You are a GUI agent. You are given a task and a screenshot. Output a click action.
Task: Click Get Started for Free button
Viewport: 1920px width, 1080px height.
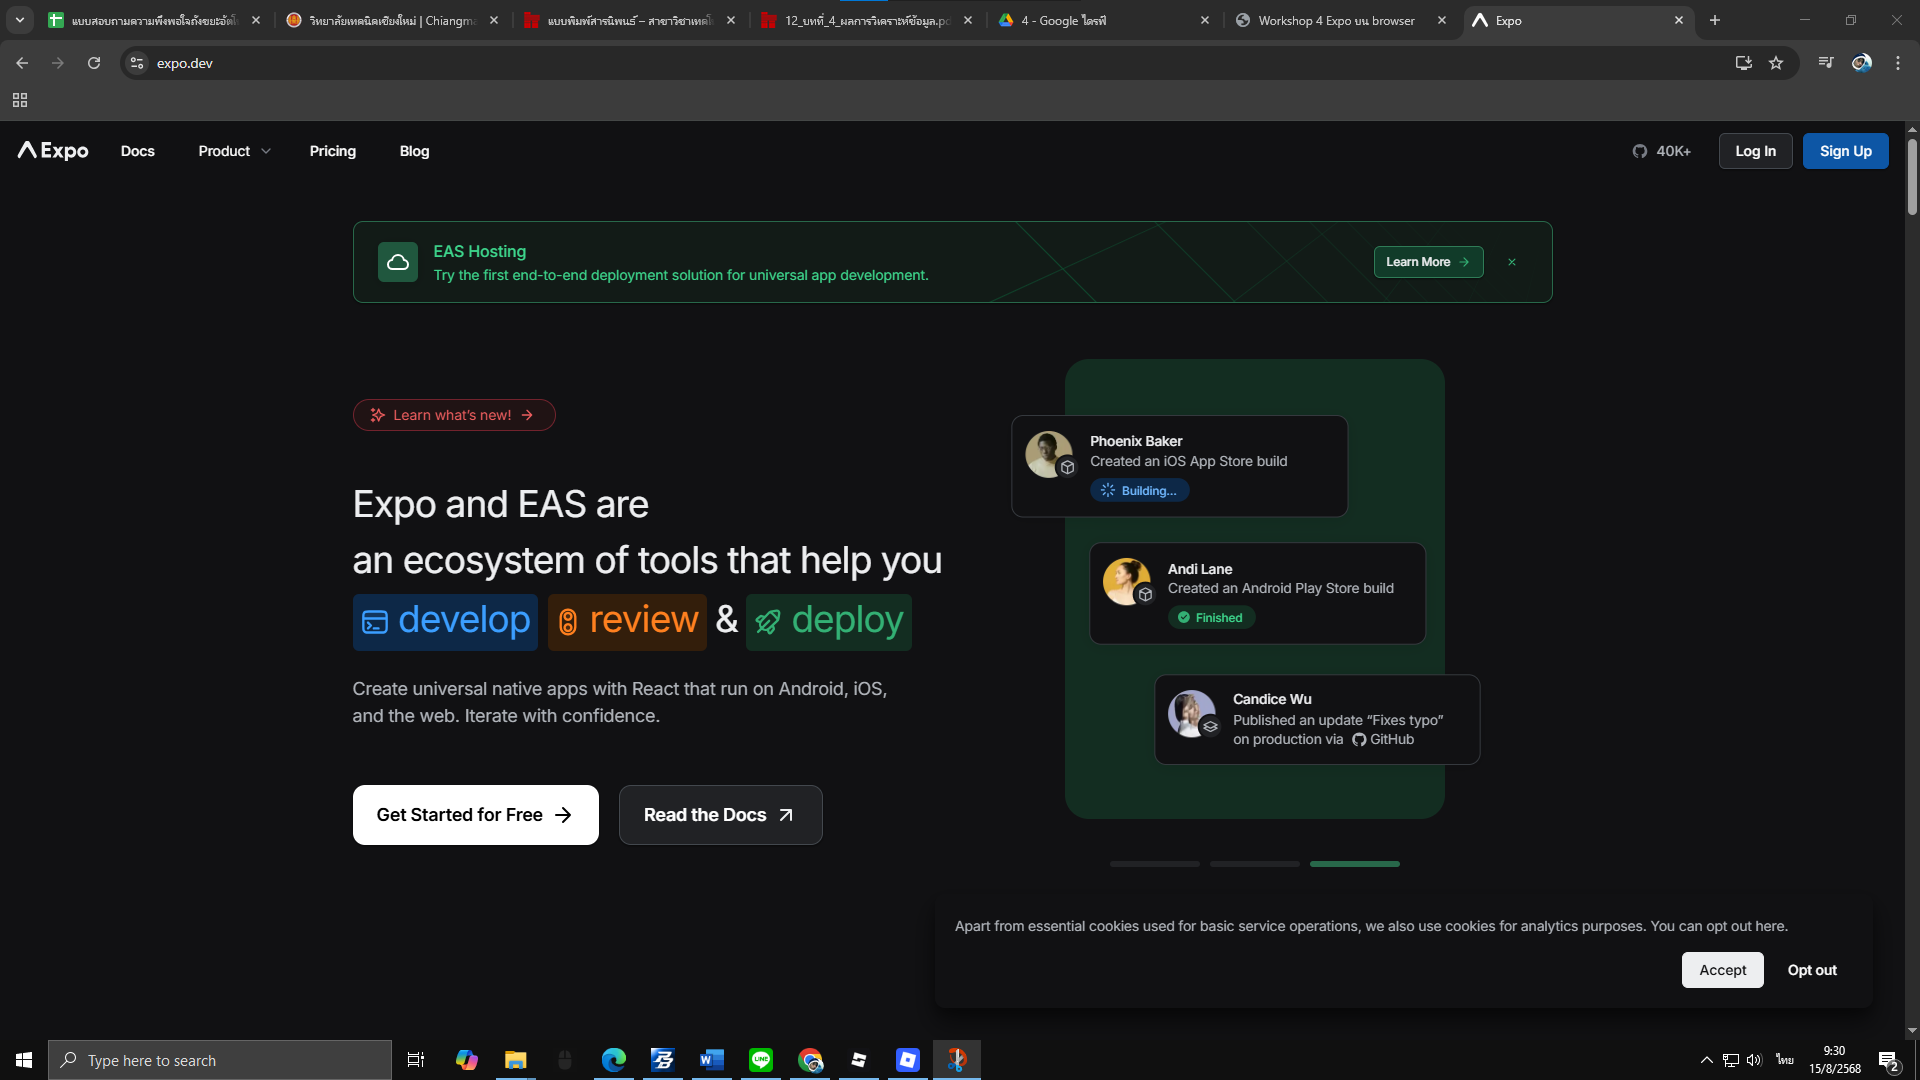(x=475, y=815)
